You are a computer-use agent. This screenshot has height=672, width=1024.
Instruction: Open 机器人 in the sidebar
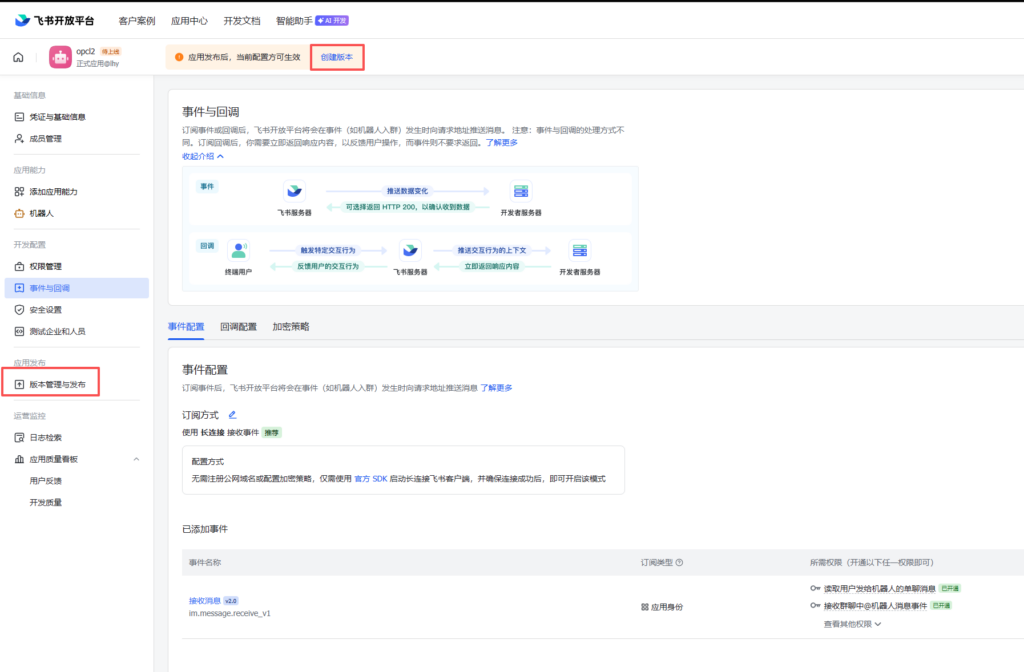[x=41, y=213]
